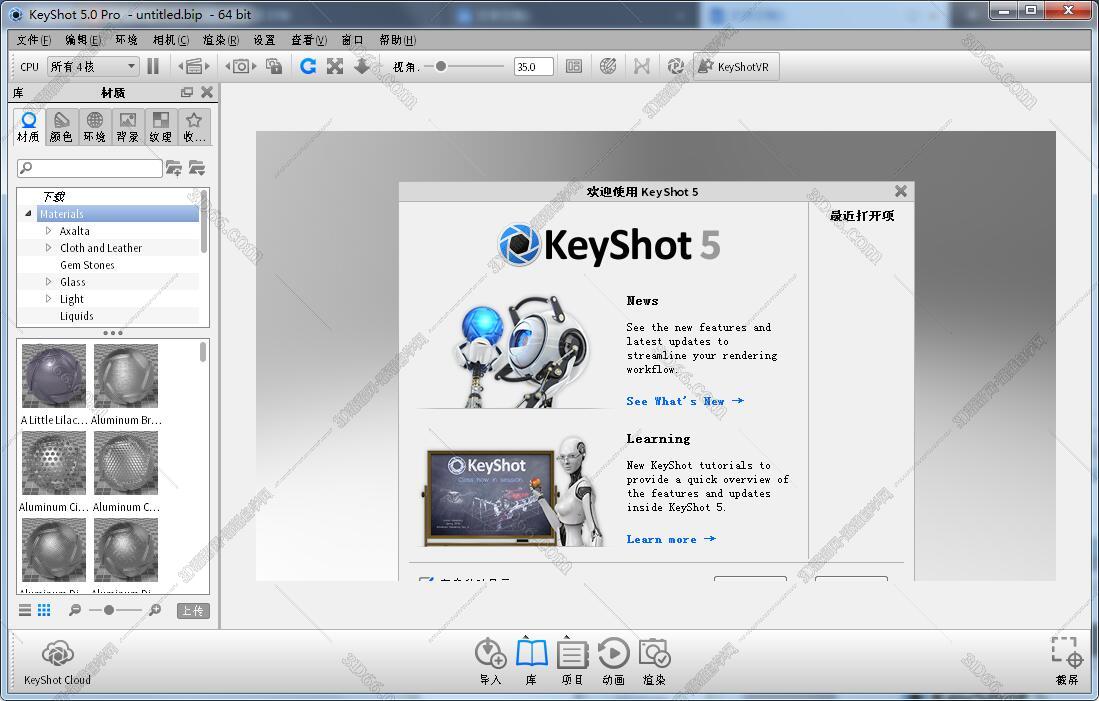Viewport: 1099px width, 701px height.
Task: Open the 窗口 (Window) menu
Action: (x=353, y=40)
